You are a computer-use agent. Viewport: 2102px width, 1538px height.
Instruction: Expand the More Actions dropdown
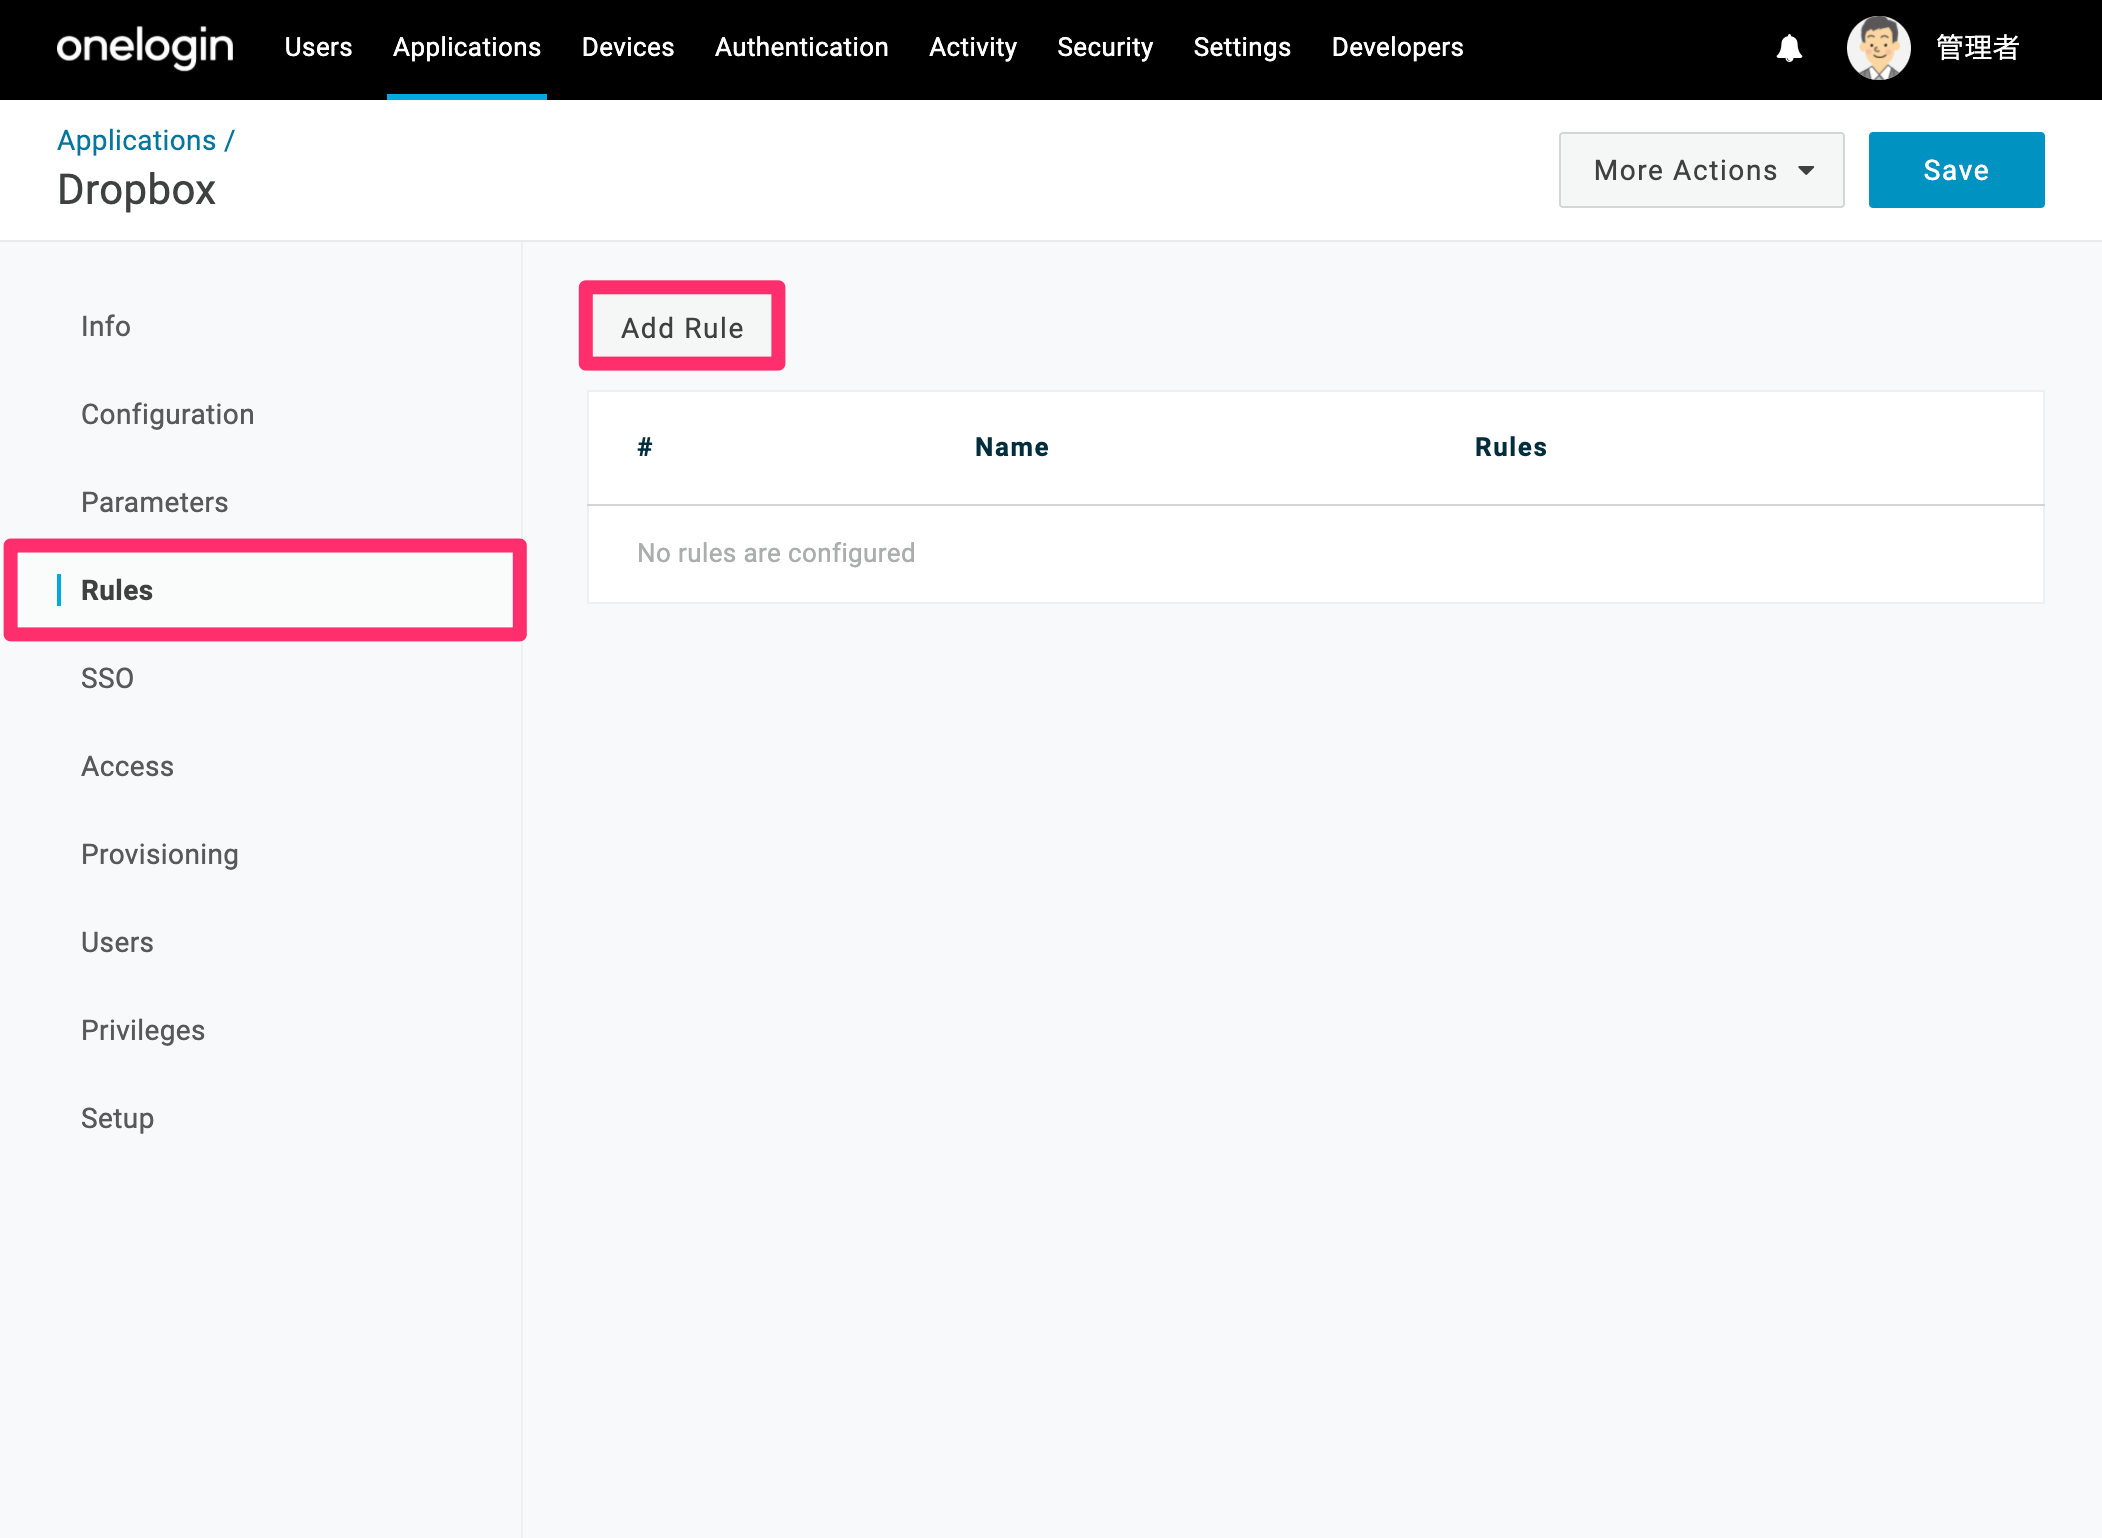click(1701, 170)
